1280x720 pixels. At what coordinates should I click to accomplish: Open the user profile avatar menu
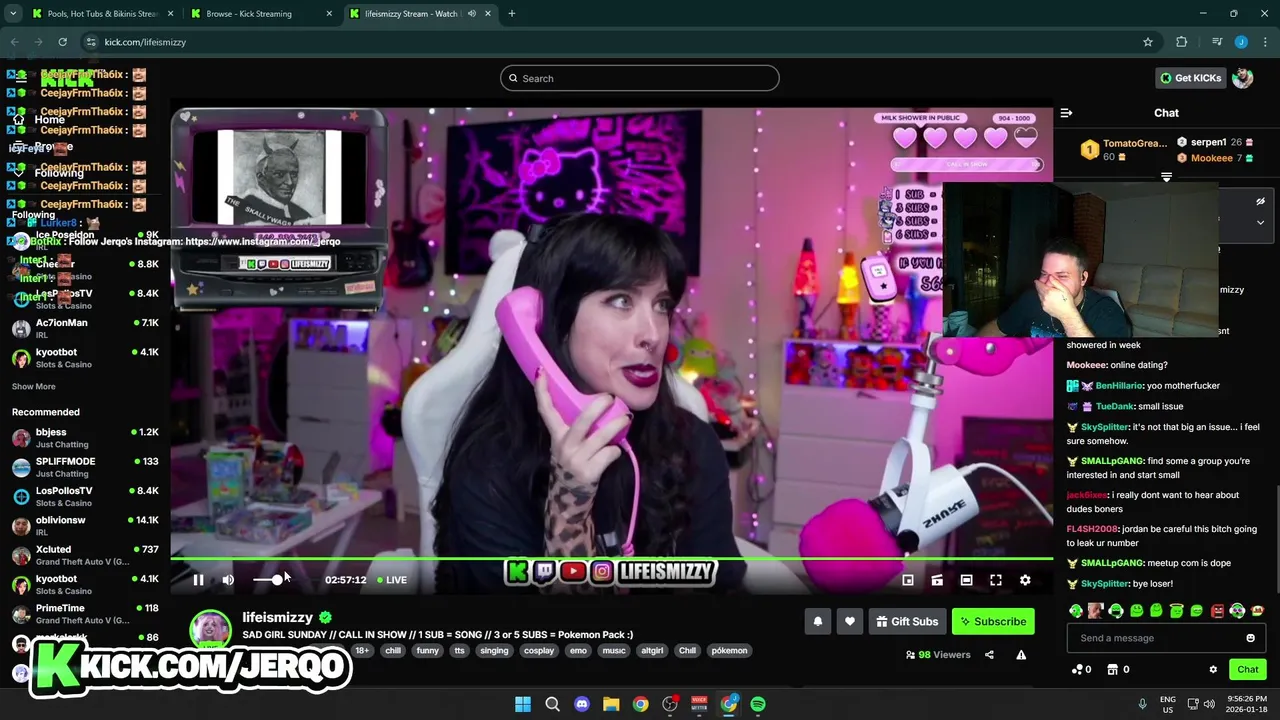click(x=1243, y=78)
